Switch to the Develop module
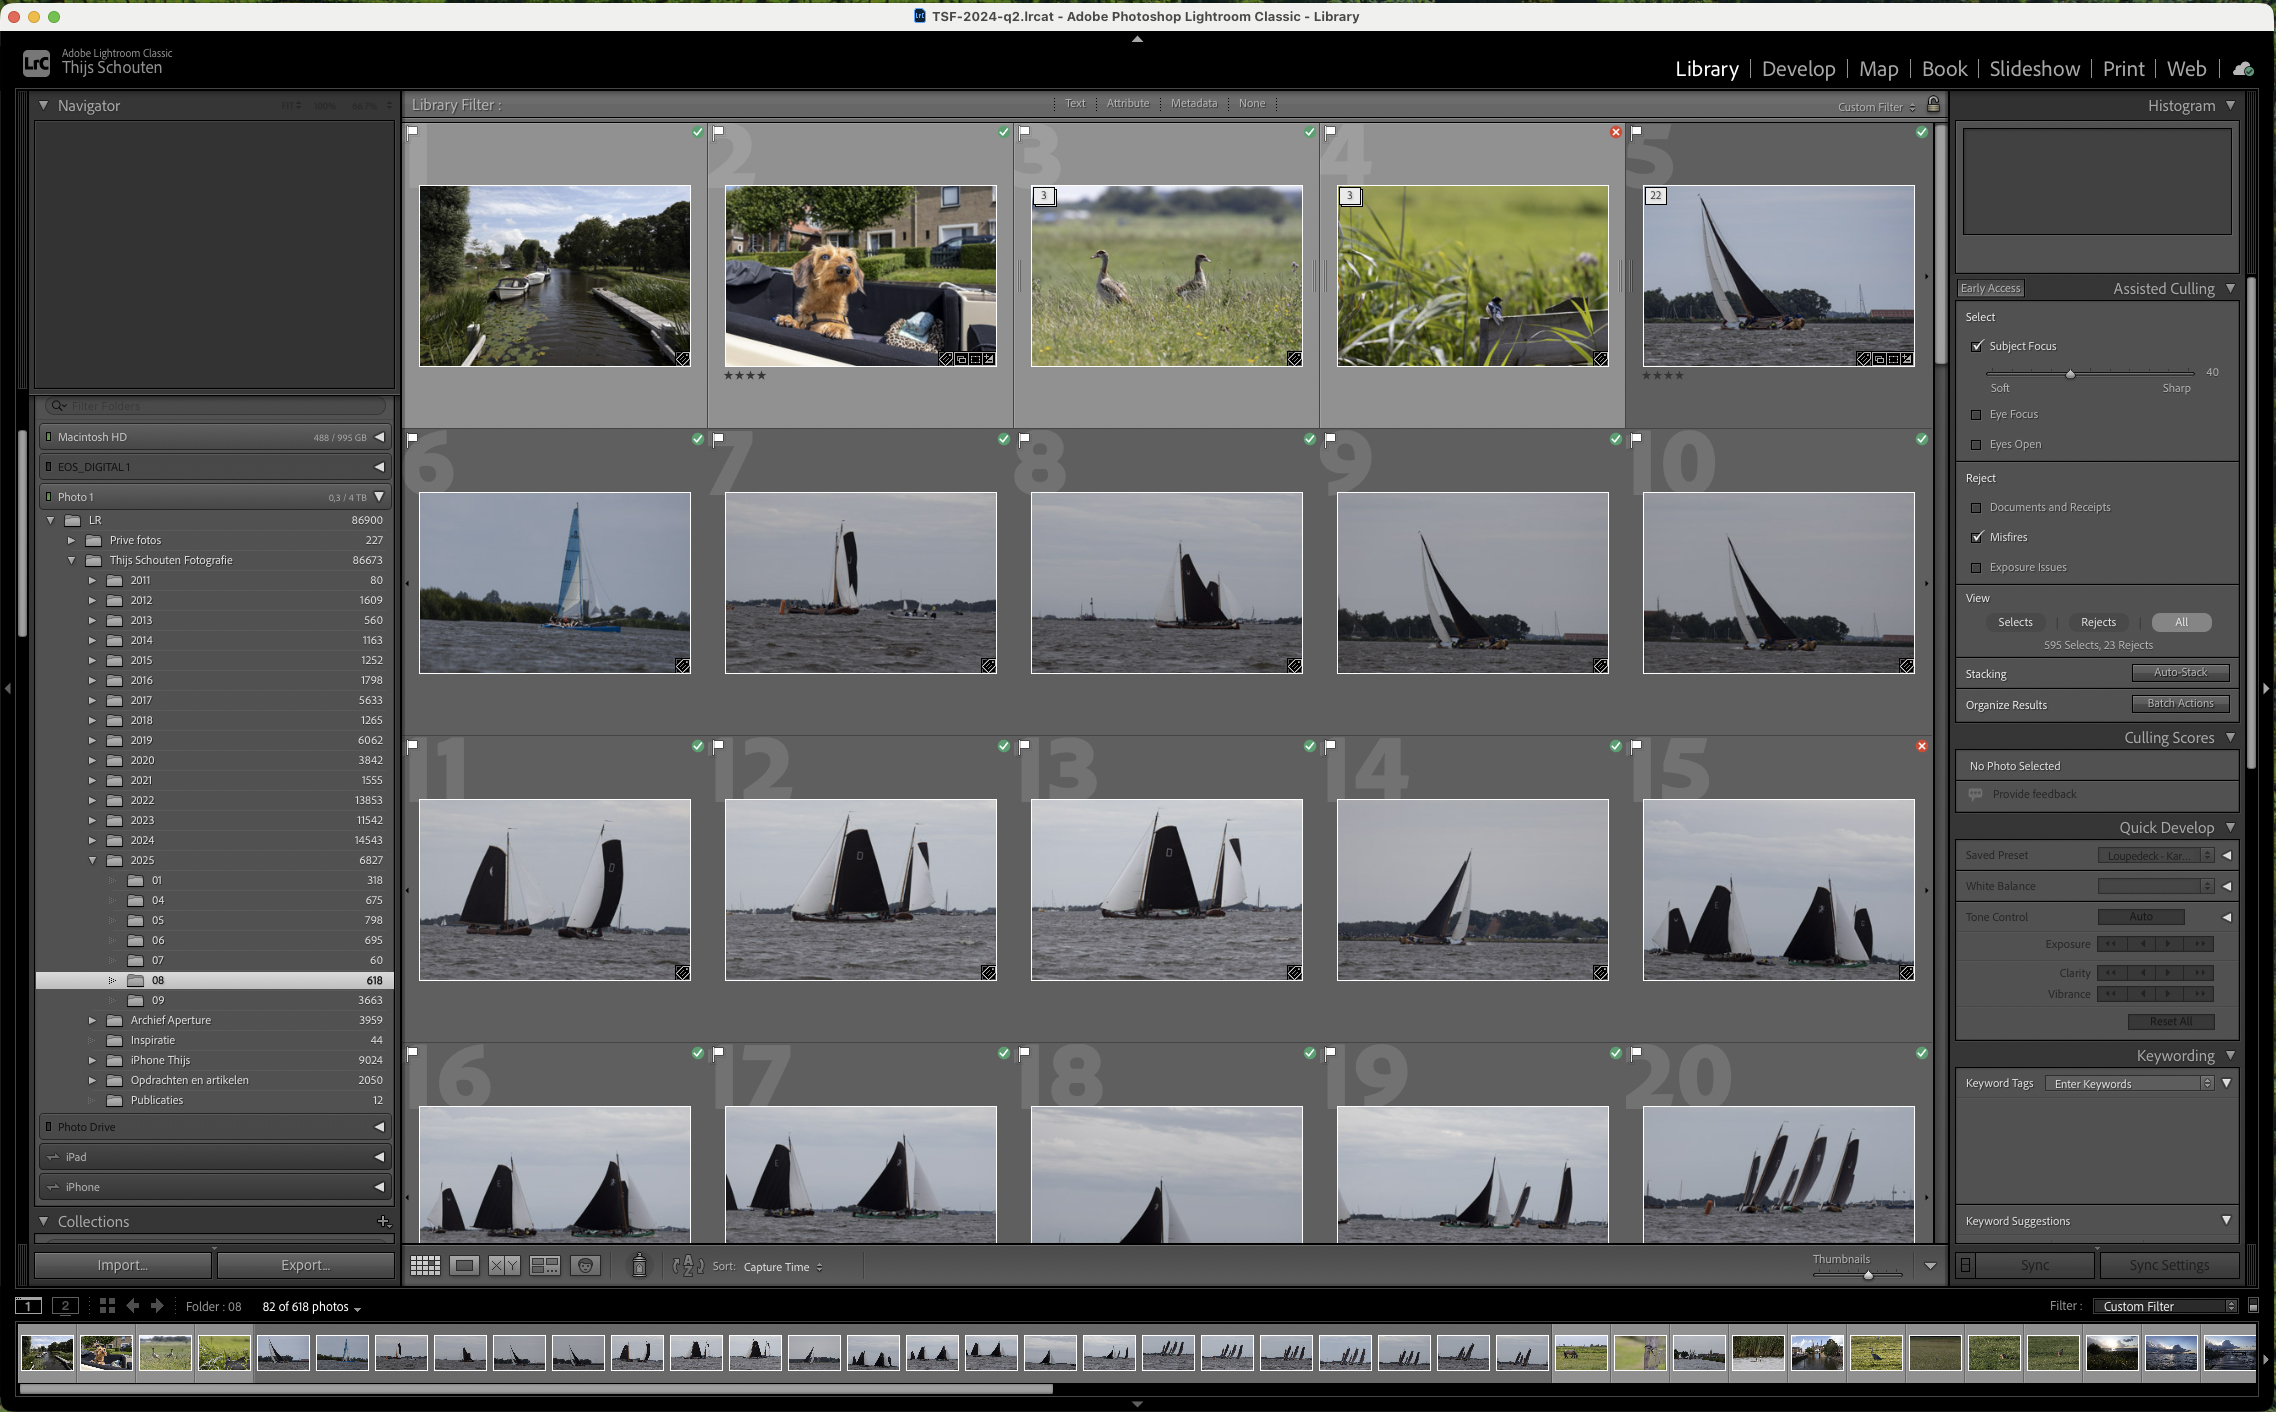The image size is (2276, 1412). coord(1798,69)
